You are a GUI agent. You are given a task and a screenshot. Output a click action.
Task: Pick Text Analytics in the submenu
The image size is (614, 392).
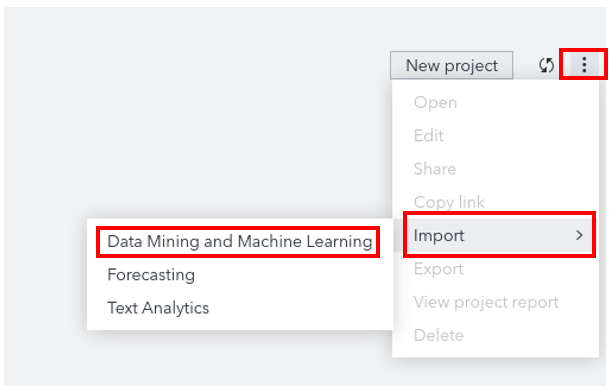coord(158,308)
